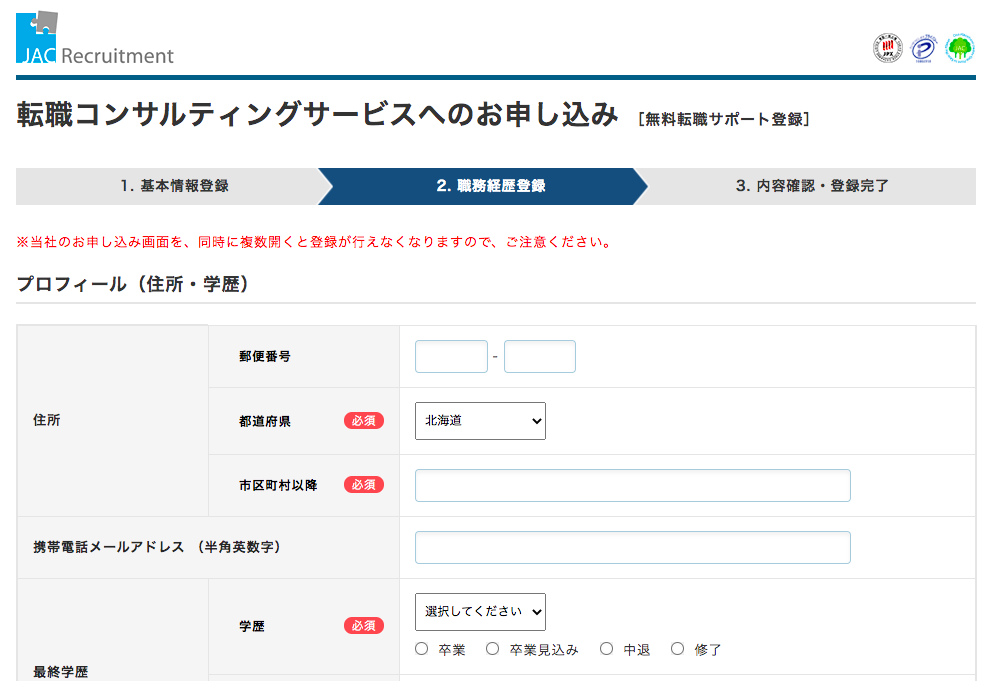The image size is (997, 681).
Task: Click the 必須 badge next to 市区町村以降
Action: tap(364, 485)
